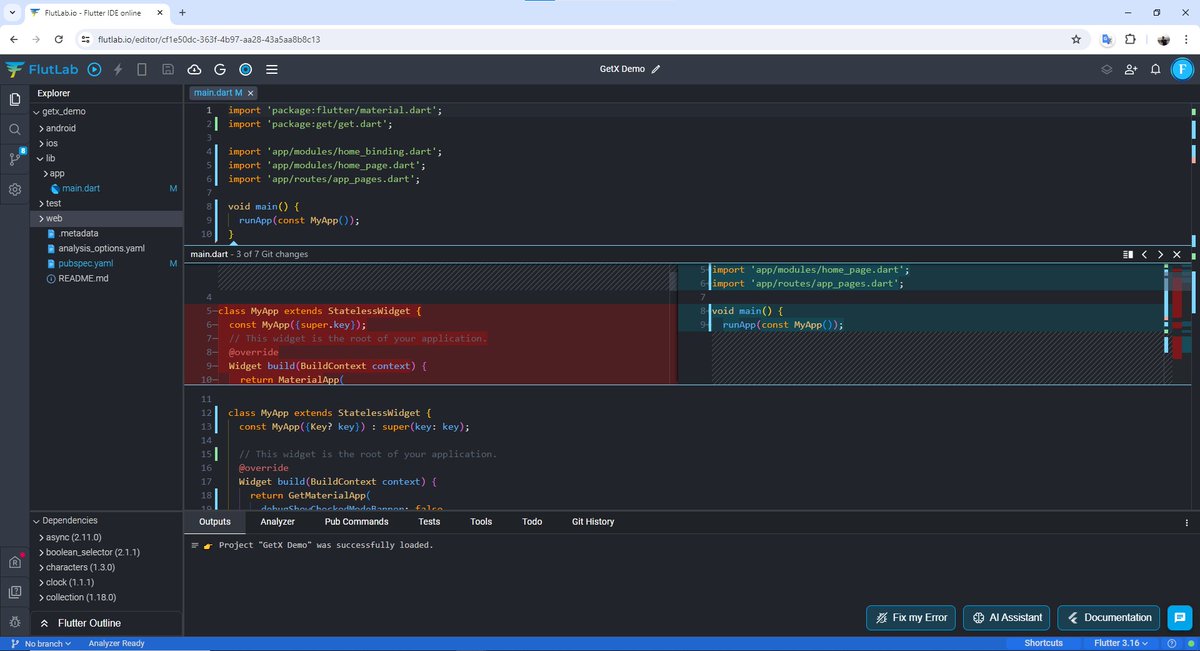Switch to the Analyzer tab

277,521
